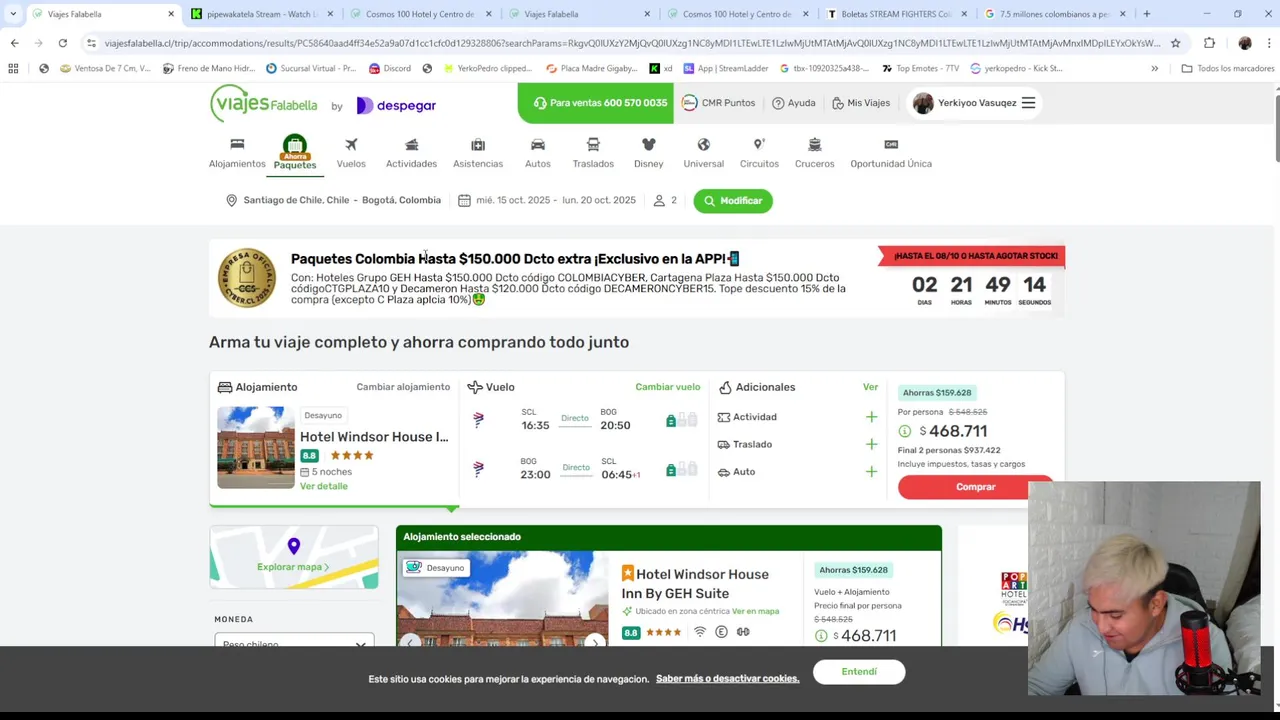Image resolution: width=1280 pixels, height=720 pixels.
Task: Click the red Comprar button
Action: tap(975, 487)
